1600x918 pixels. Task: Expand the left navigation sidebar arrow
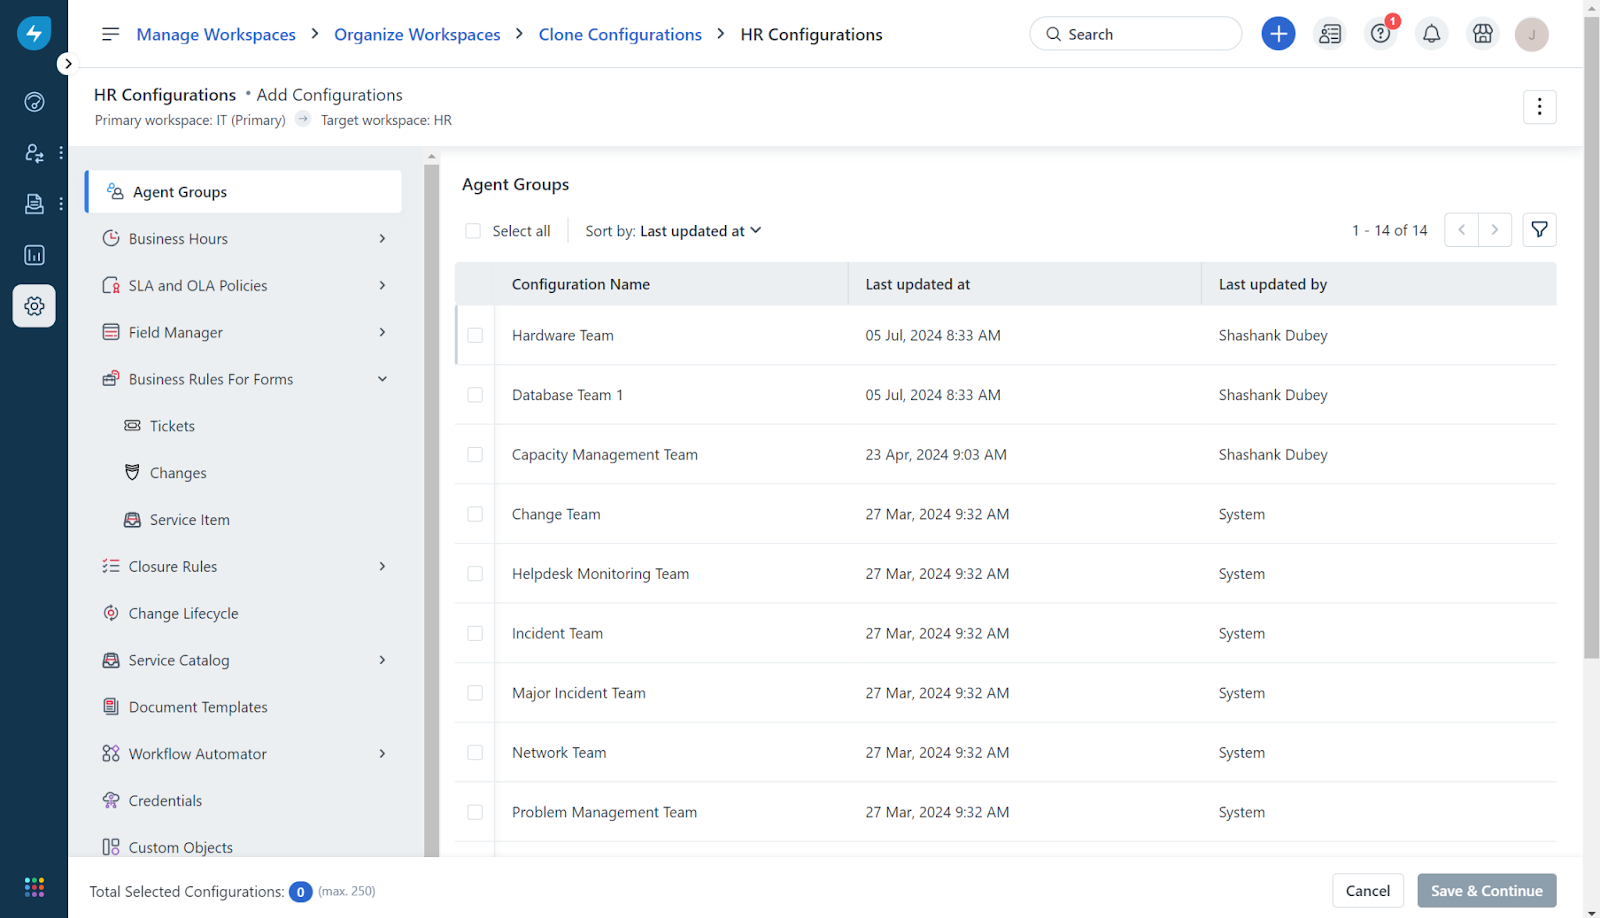point(67,64)
